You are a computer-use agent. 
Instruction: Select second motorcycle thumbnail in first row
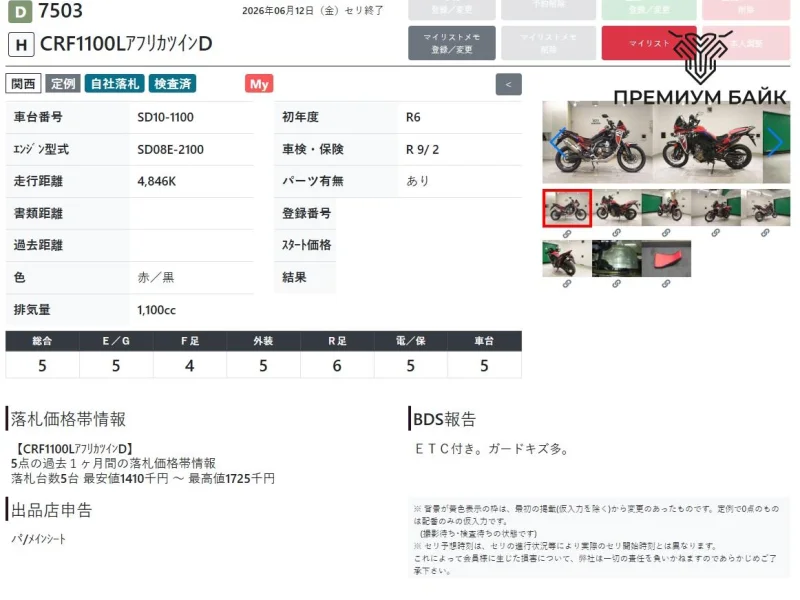click(617, 208)
